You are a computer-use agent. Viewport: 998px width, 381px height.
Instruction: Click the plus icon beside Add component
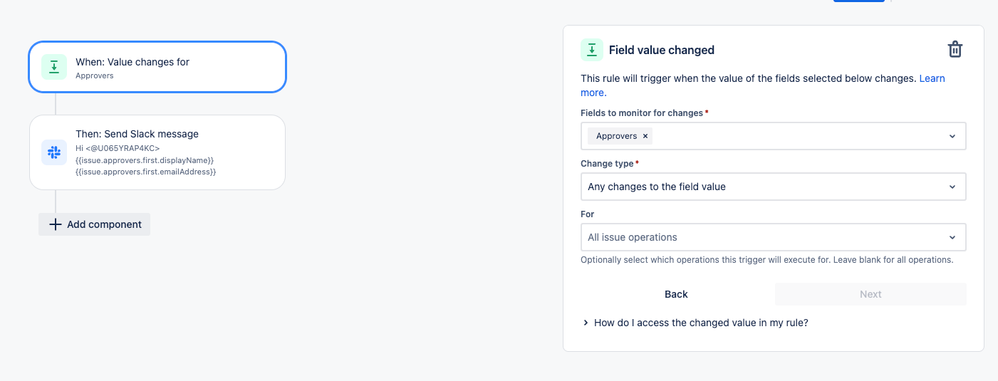point(55,225)
